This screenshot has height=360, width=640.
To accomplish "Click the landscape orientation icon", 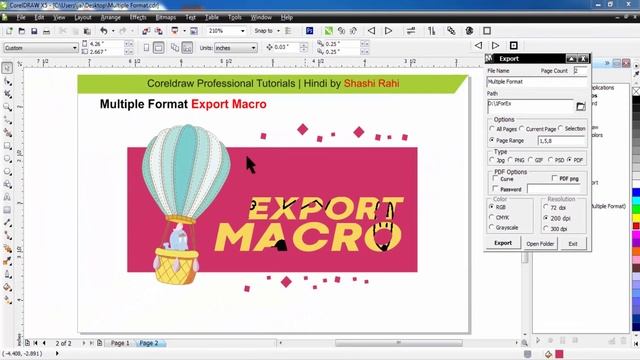I will point(158,48).
